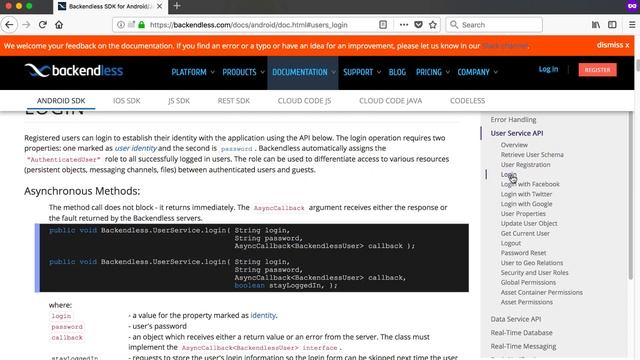
Task: Open Error Handling in sidebar
Action: click(x=513, y=120)
